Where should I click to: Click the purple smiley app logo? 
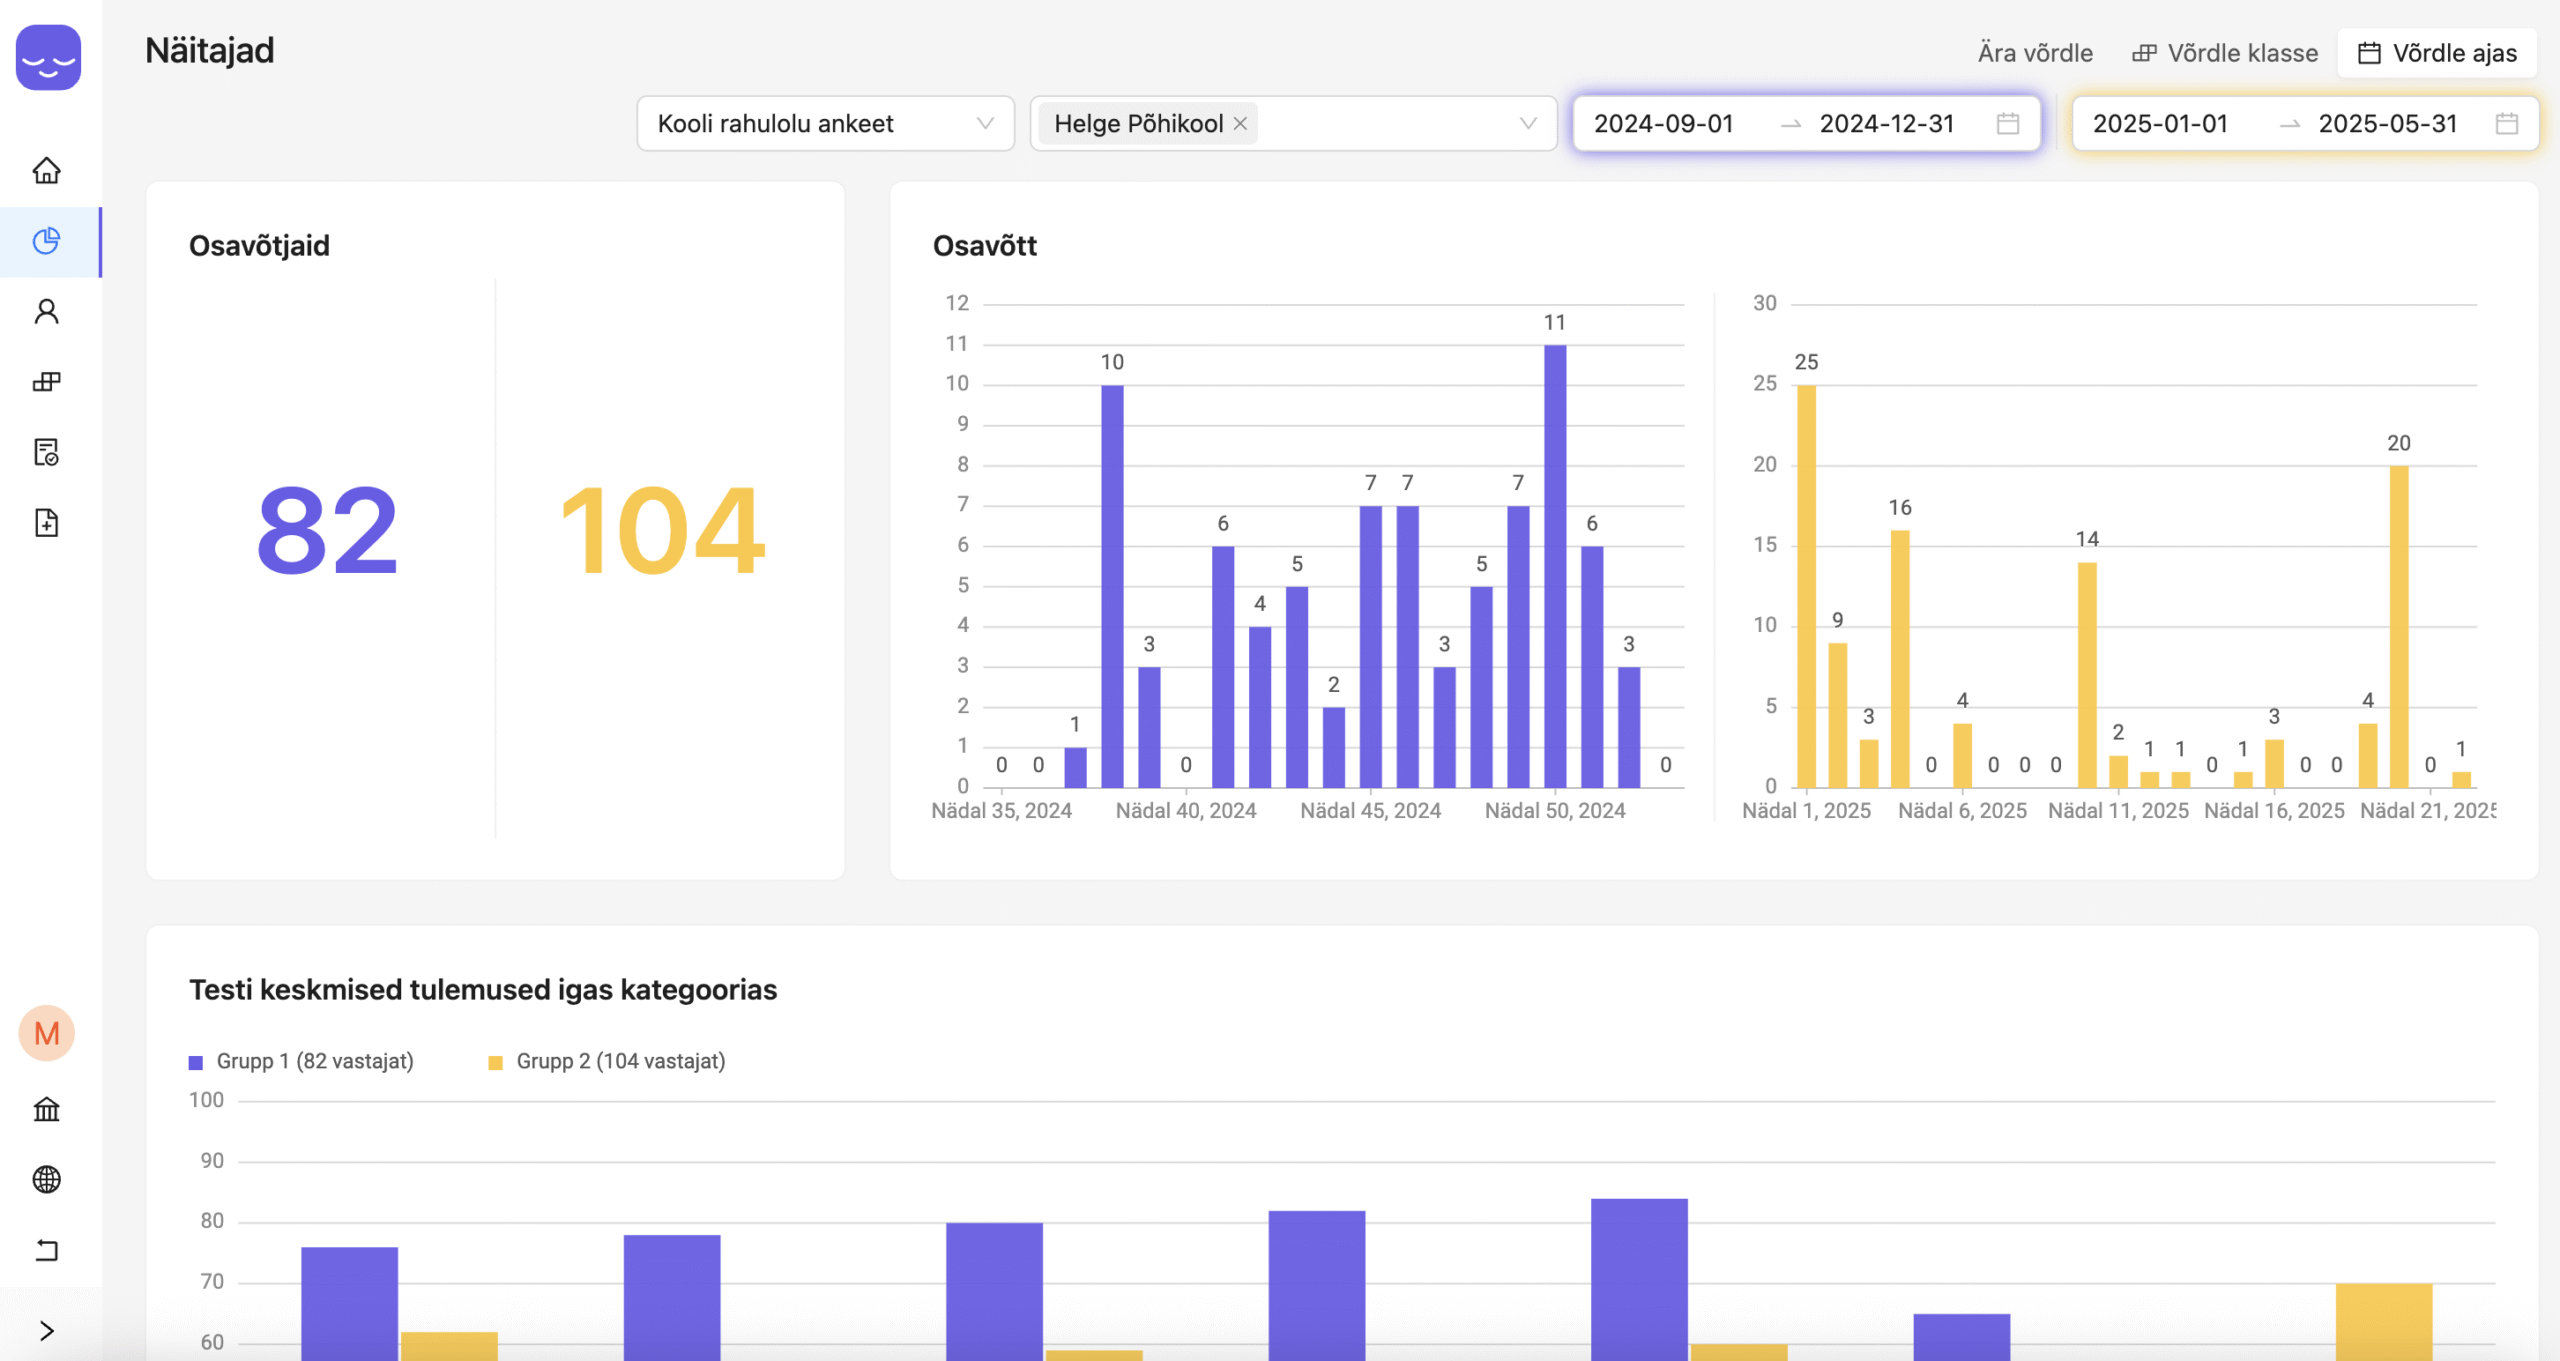(48, 57)
